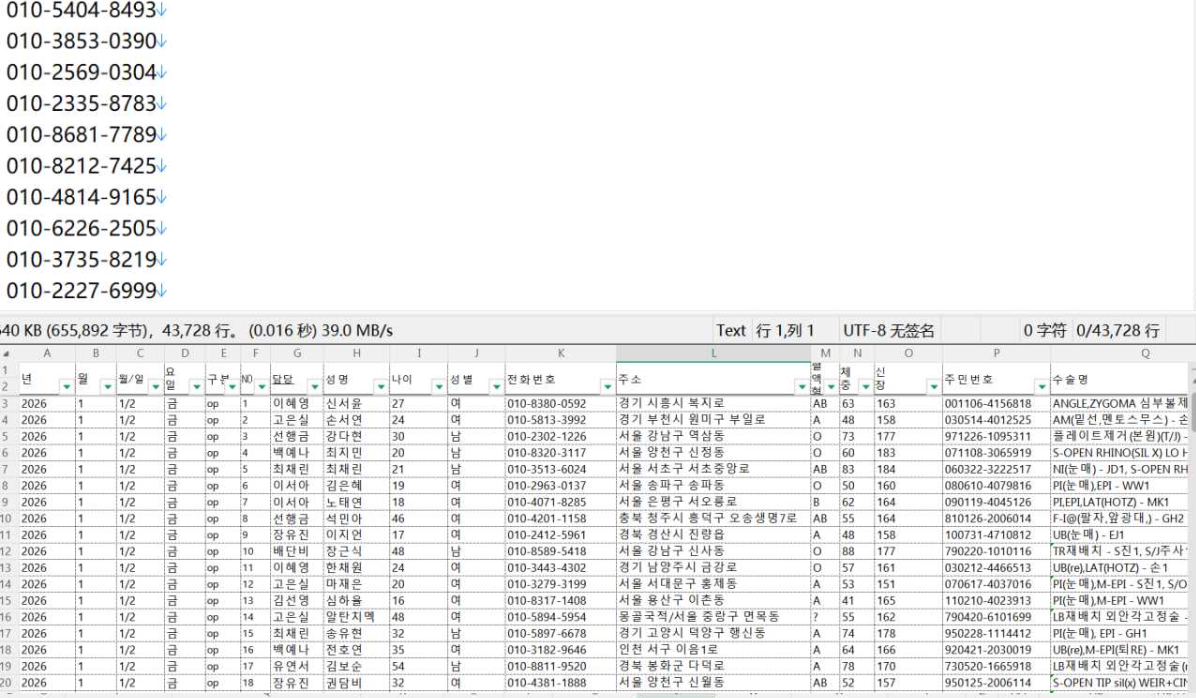This screenshot has height=698, width=1196.
Task: Open filter dropdown for 신장 column
Action: [x=934, y=387]
